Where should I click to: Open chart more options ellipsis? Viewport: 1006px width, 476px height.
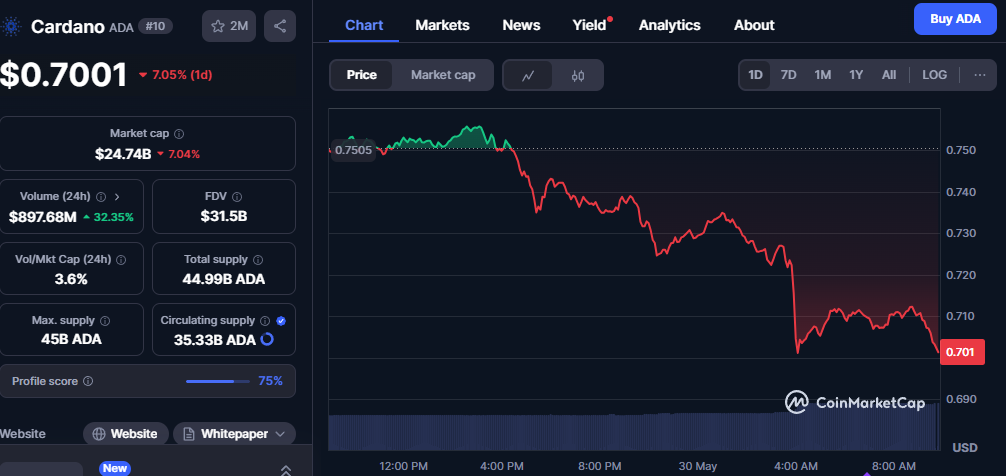[x=980, y=75]
